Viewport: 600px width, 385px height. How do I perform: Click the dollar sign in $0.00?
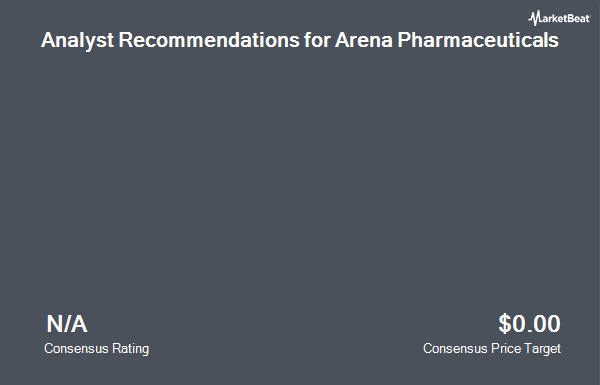pos(505,324)
